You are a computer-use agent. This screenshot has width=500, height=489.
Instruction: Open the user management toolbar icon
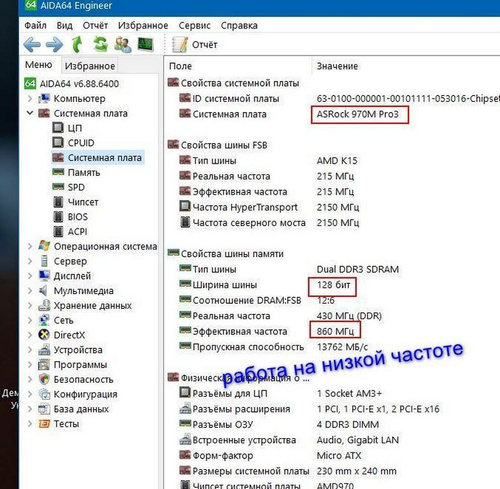123,44
